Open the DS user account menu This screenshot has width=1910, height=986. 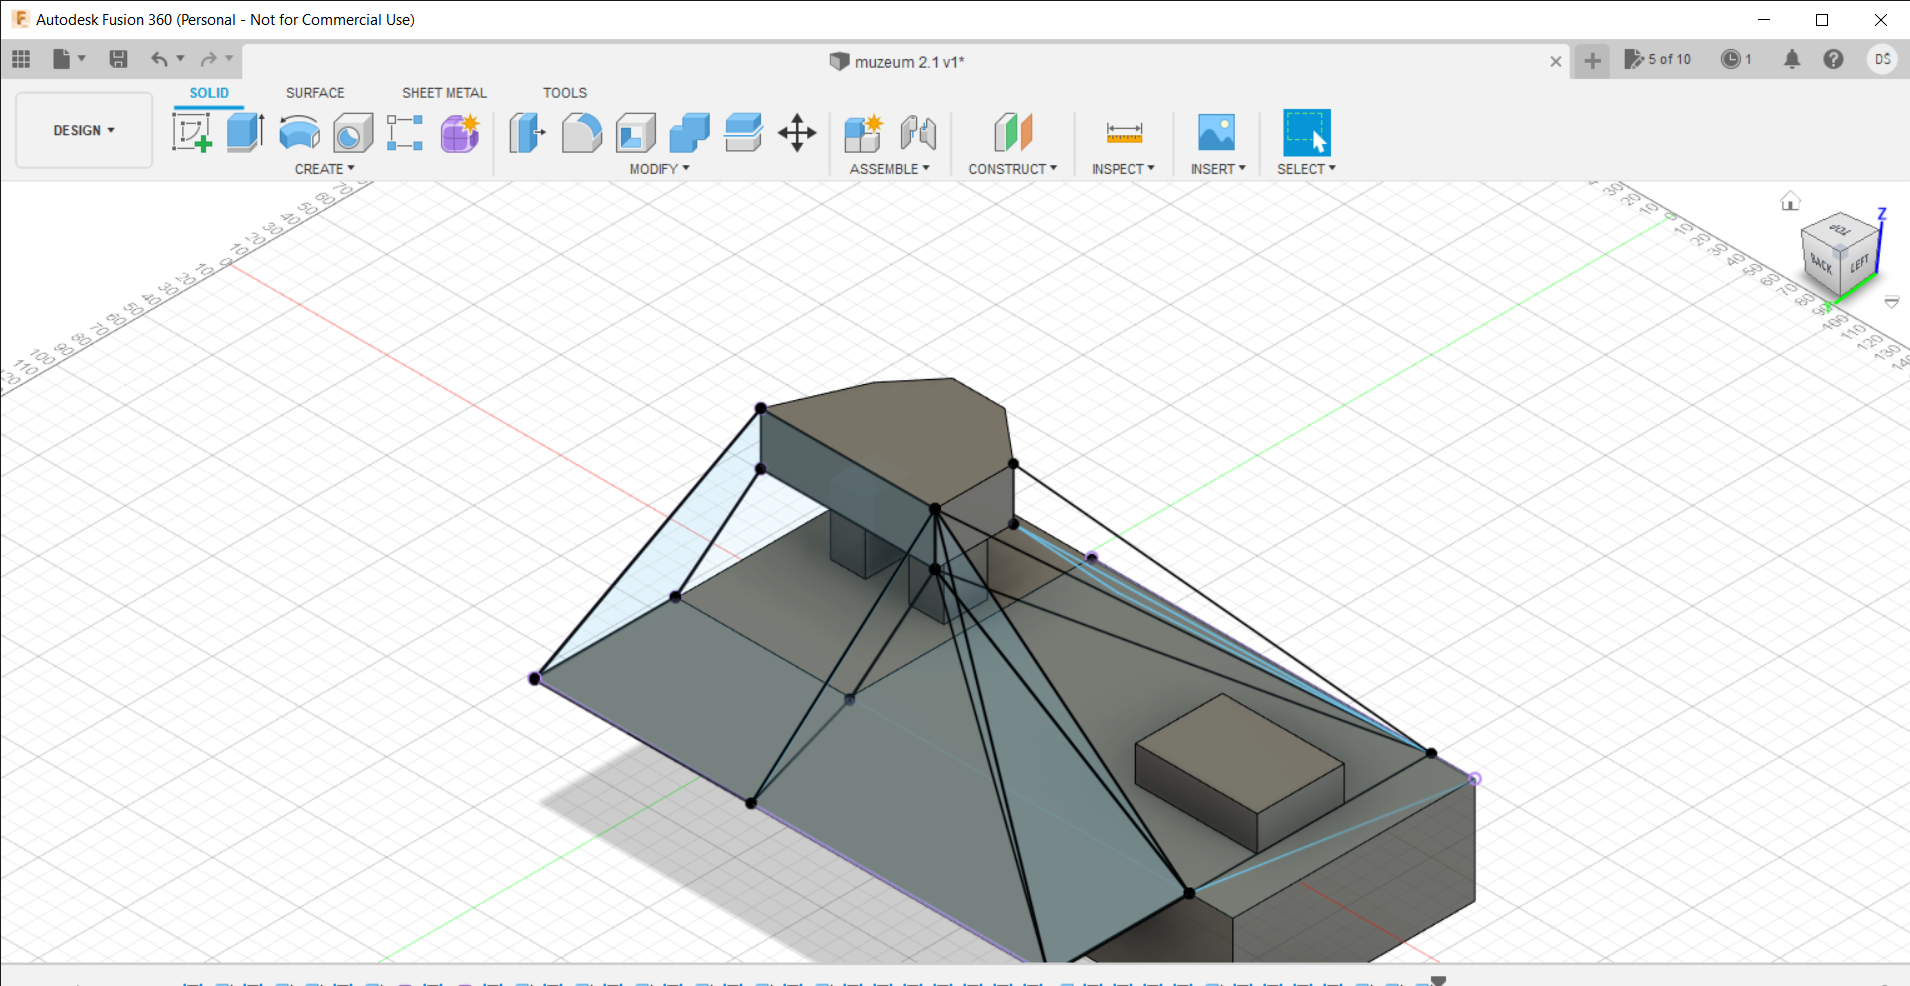[1882, 59]
